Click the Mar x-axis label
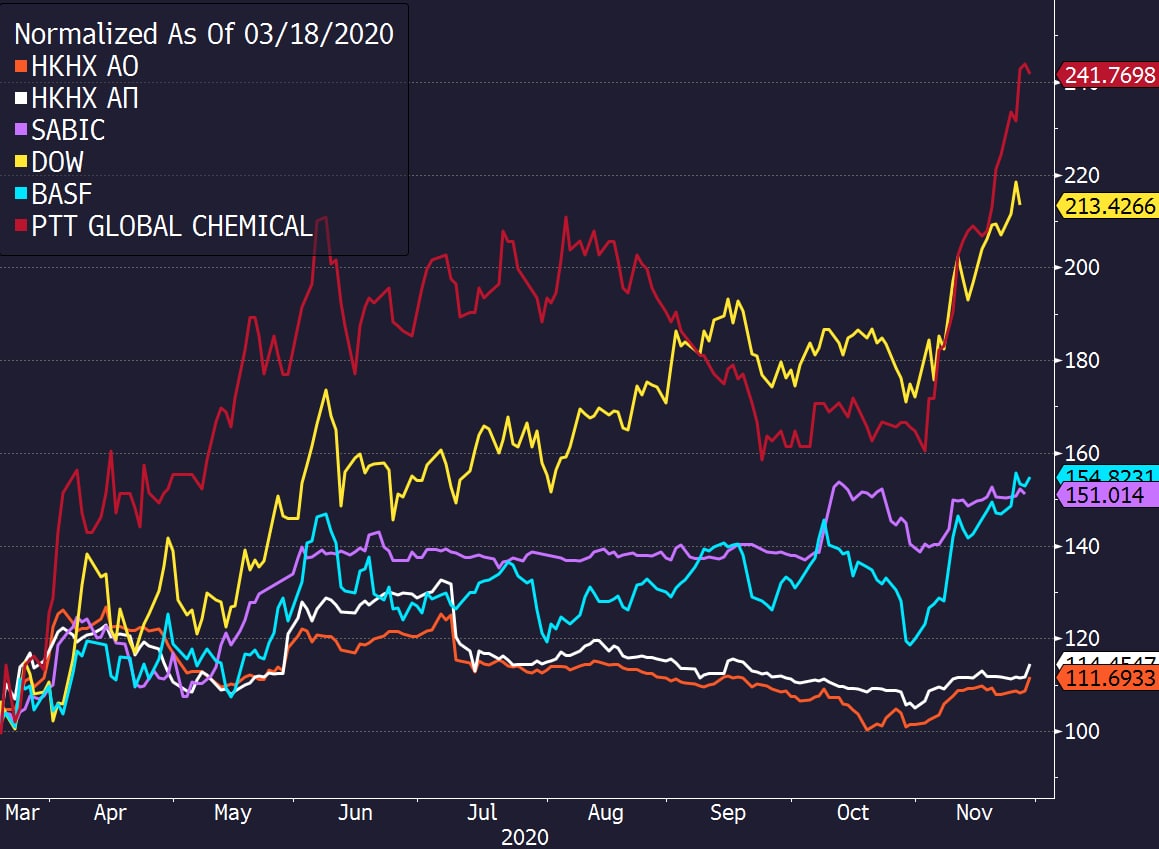 (x=22, y=813)
